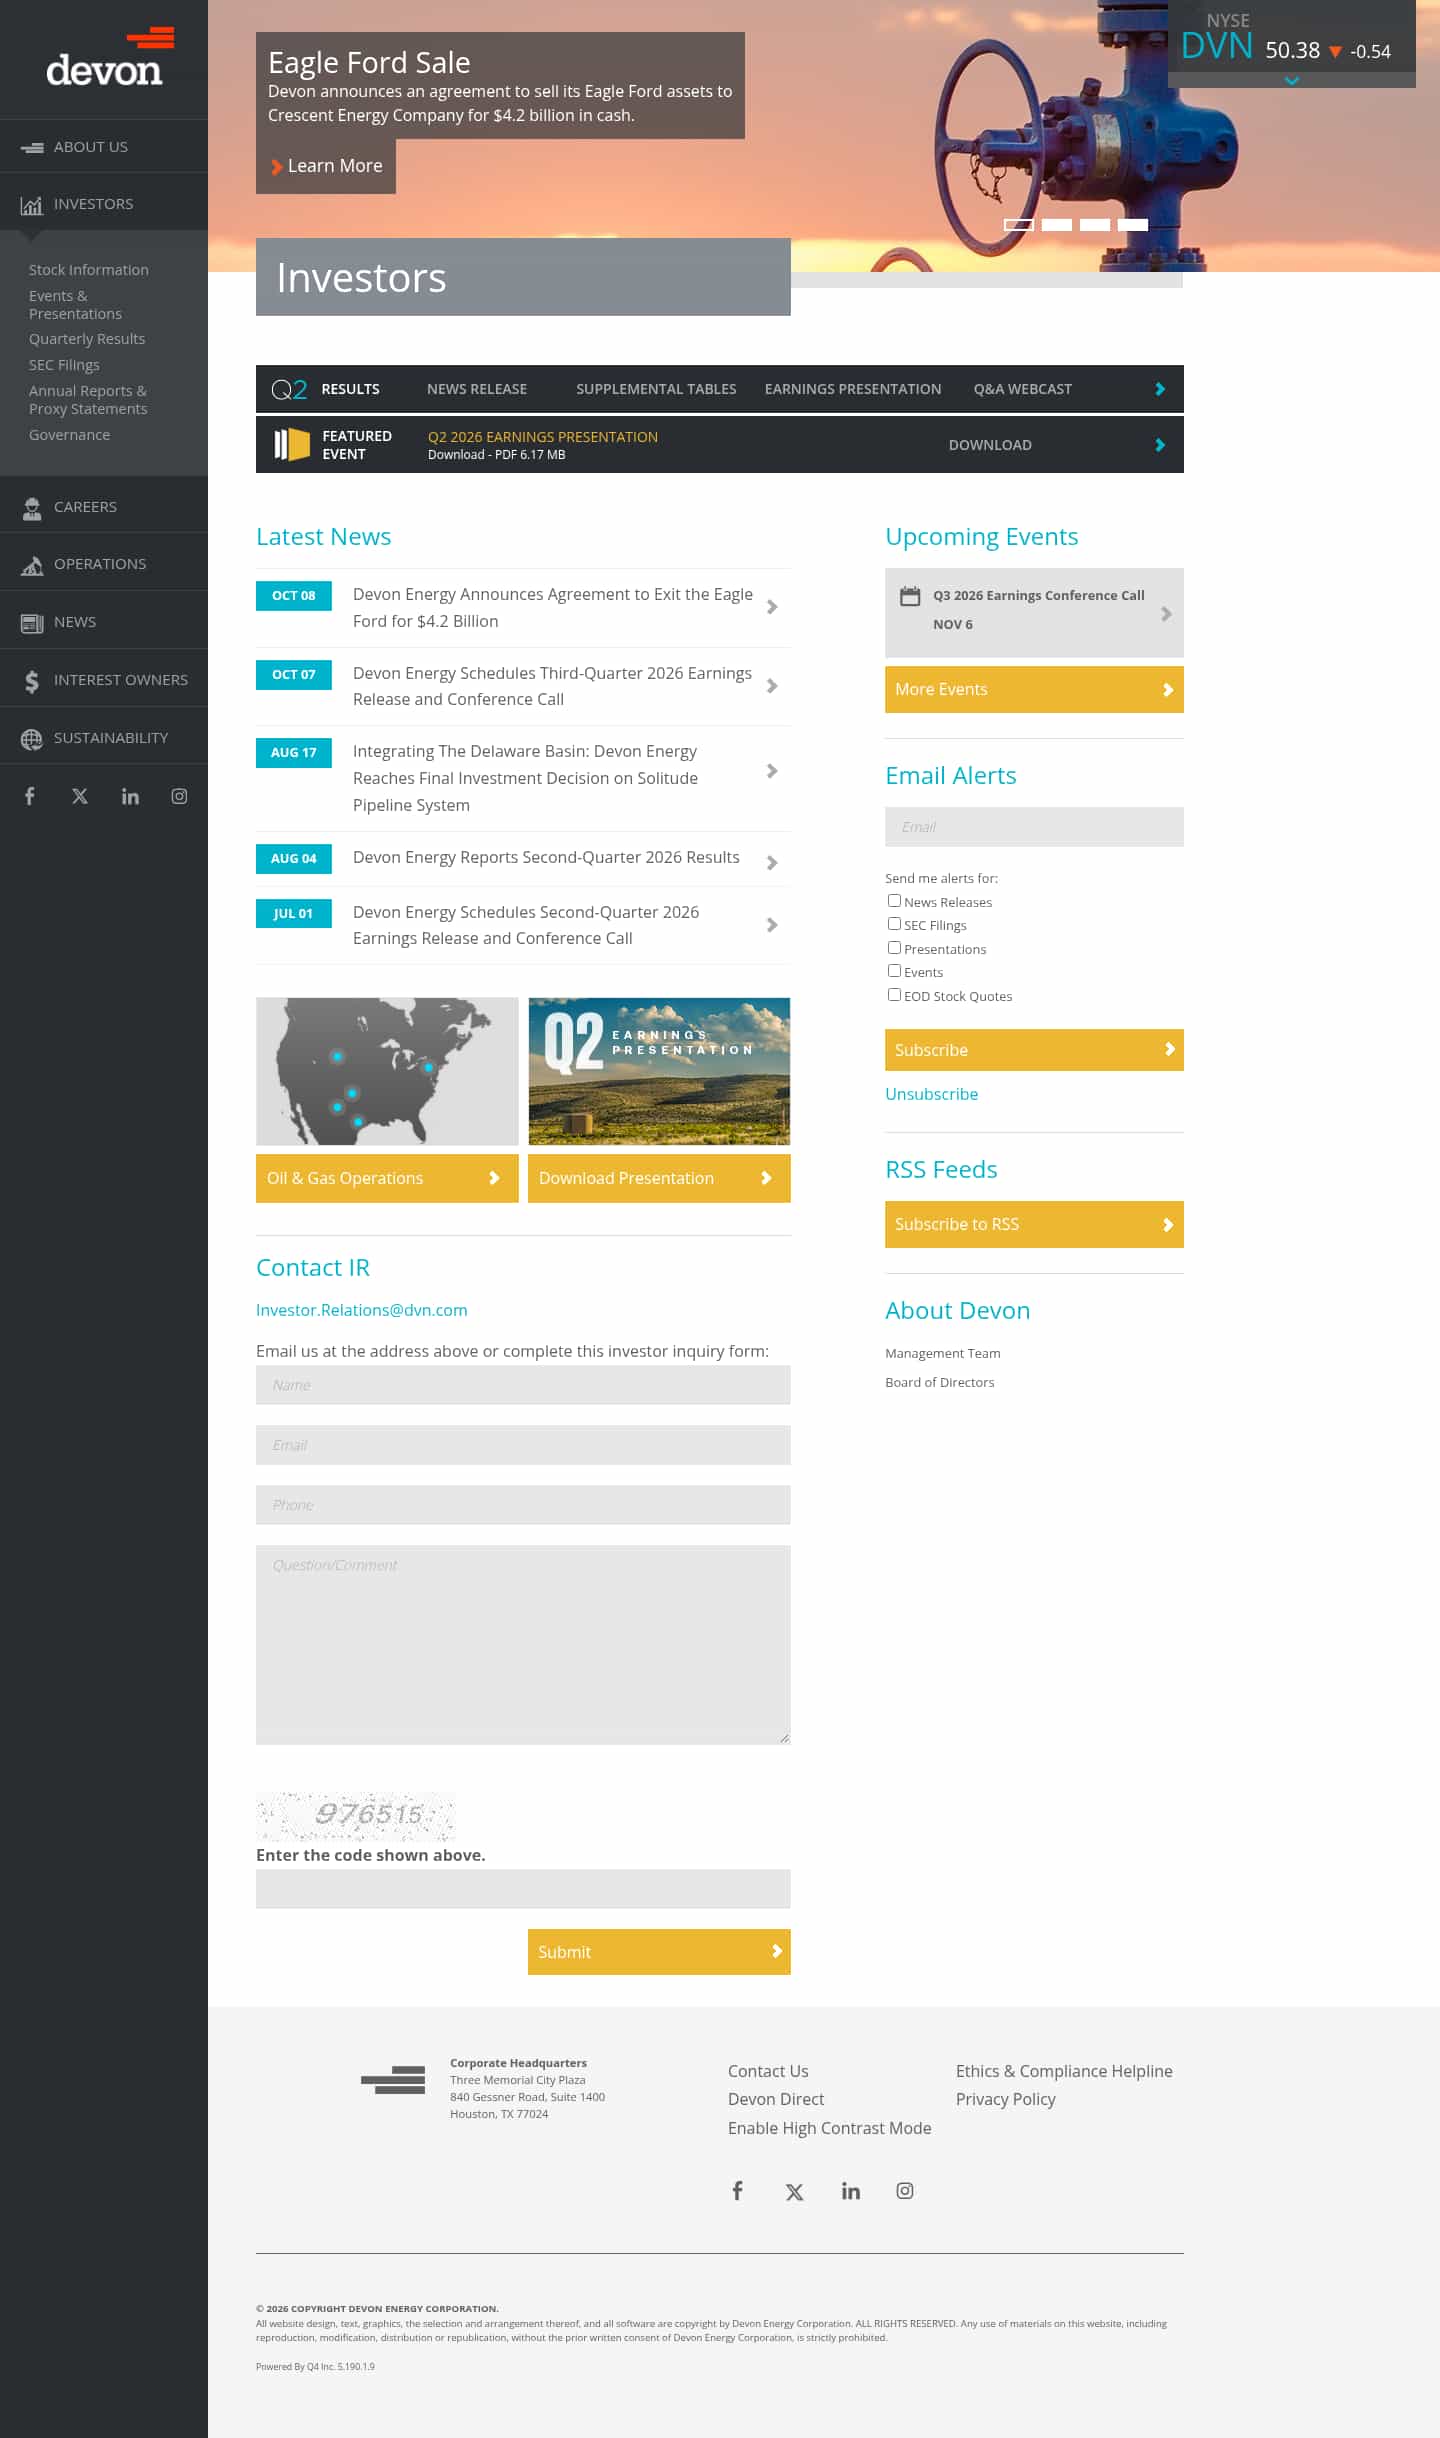Click the Featured Event folder icon
This screenshot has height=2438, width=1440.
(x=292, y=445)
